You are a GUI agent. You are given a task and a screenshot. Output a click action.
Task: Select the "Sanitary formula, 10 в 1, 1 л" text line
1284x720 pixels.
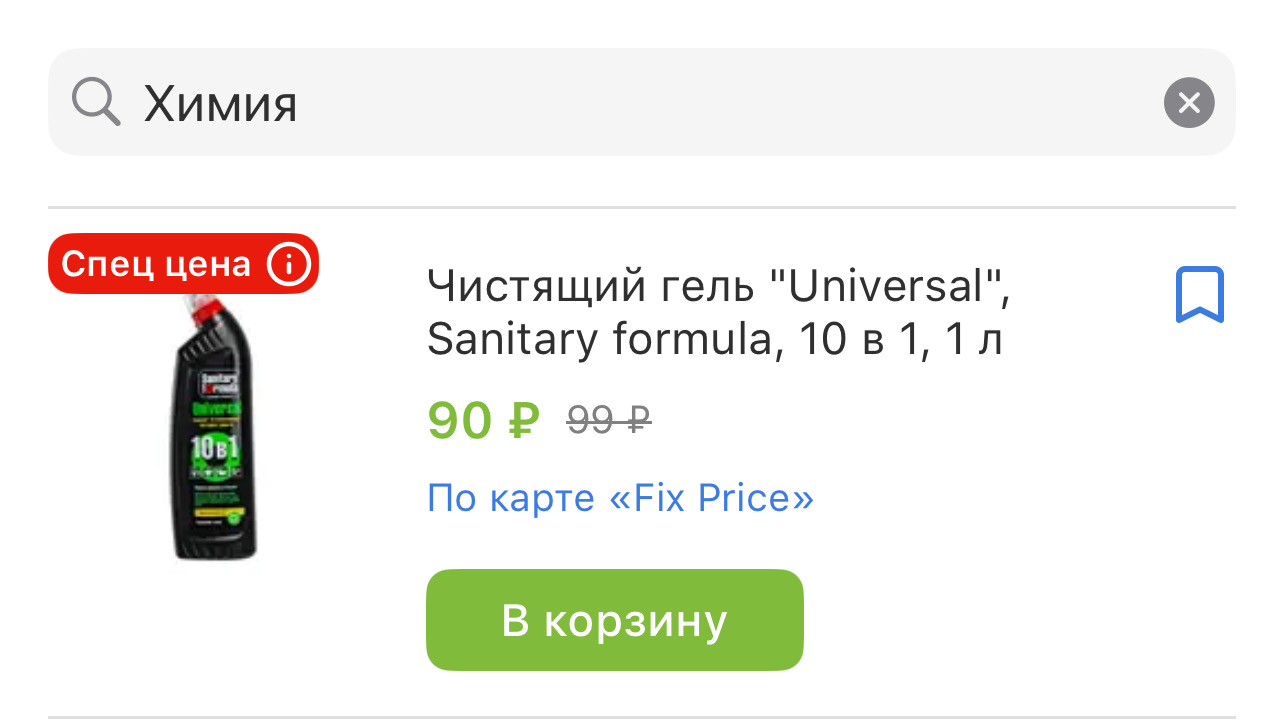coord(714,341)
